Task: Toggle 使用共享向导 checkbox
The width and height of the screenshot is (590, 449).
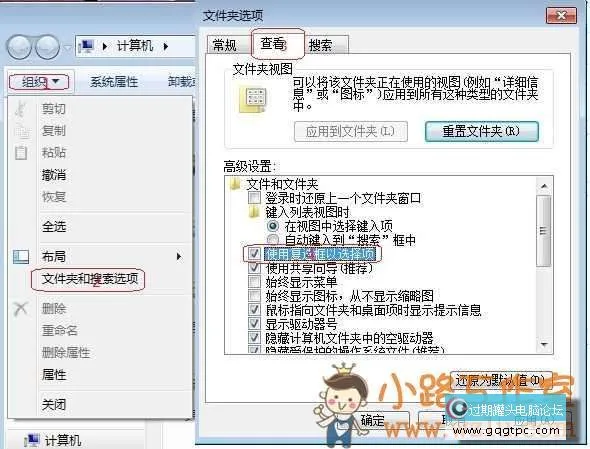Action: pyautogui.click(x=254, y=268)
